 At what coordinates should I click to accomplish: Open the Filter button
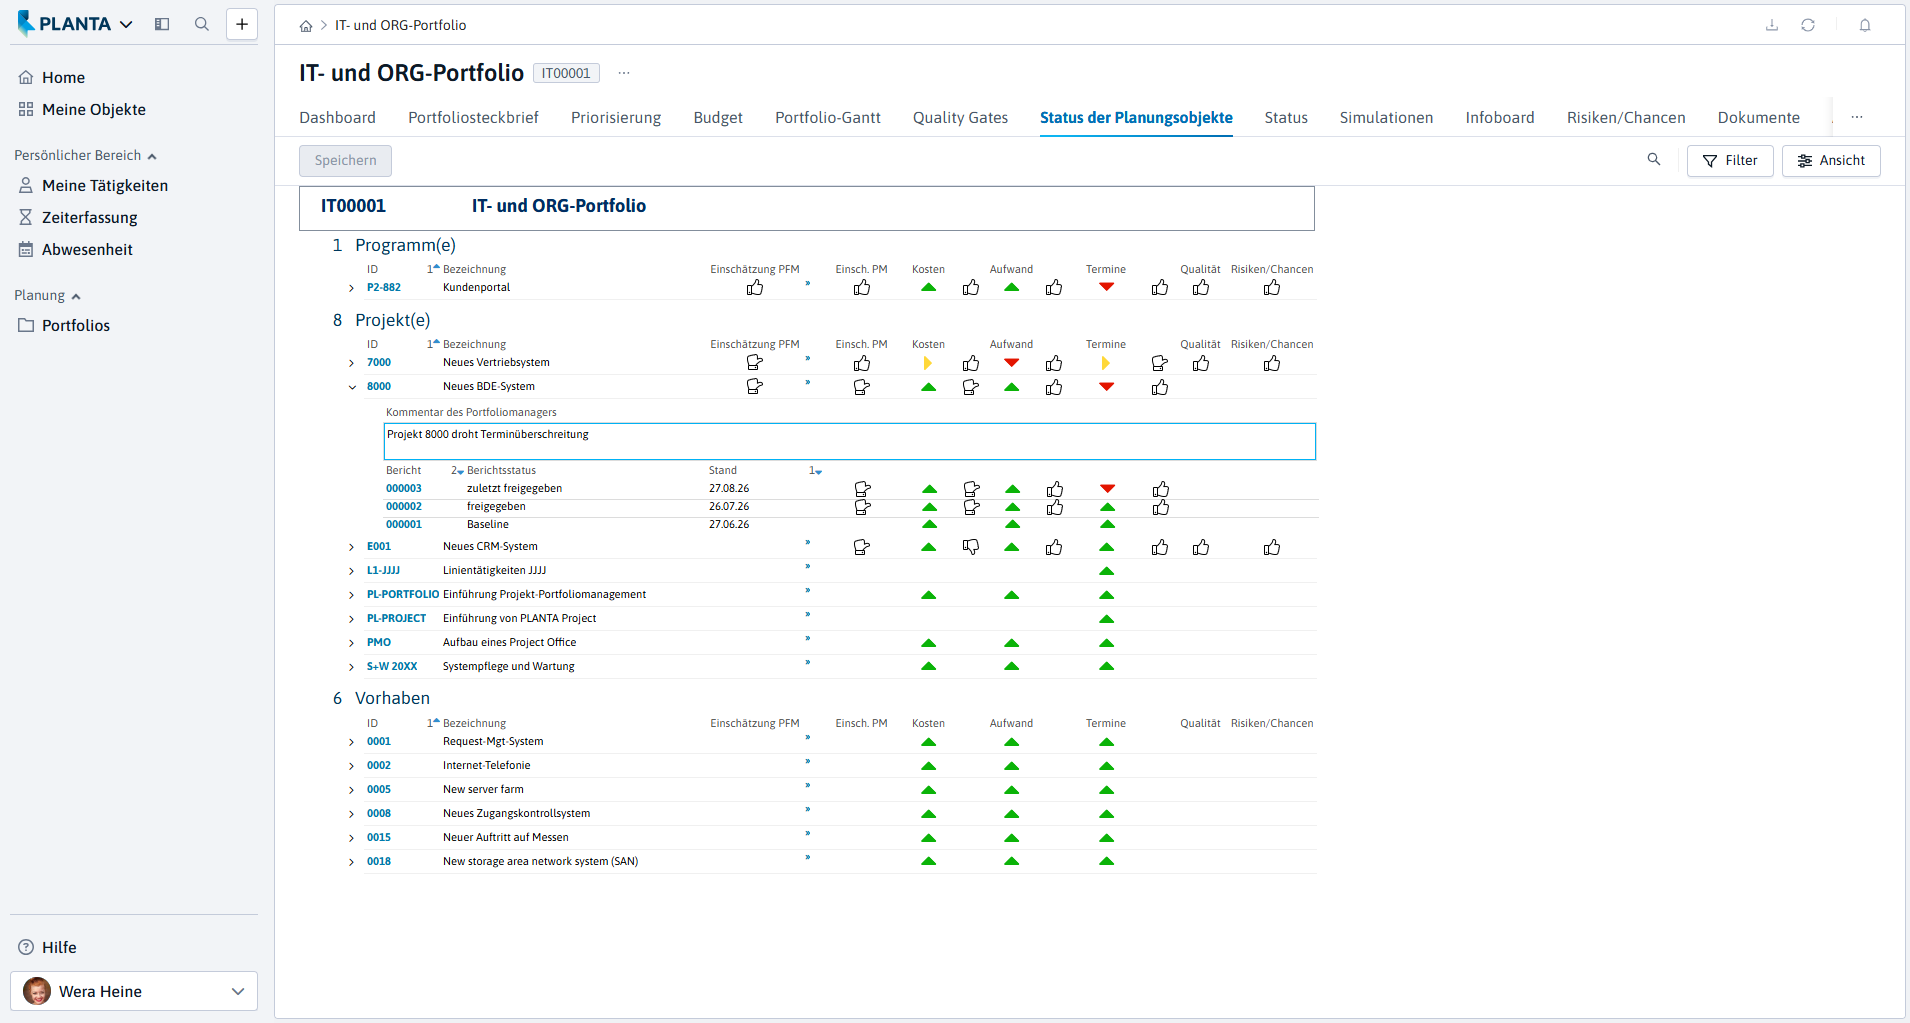tap(1730, 160)
